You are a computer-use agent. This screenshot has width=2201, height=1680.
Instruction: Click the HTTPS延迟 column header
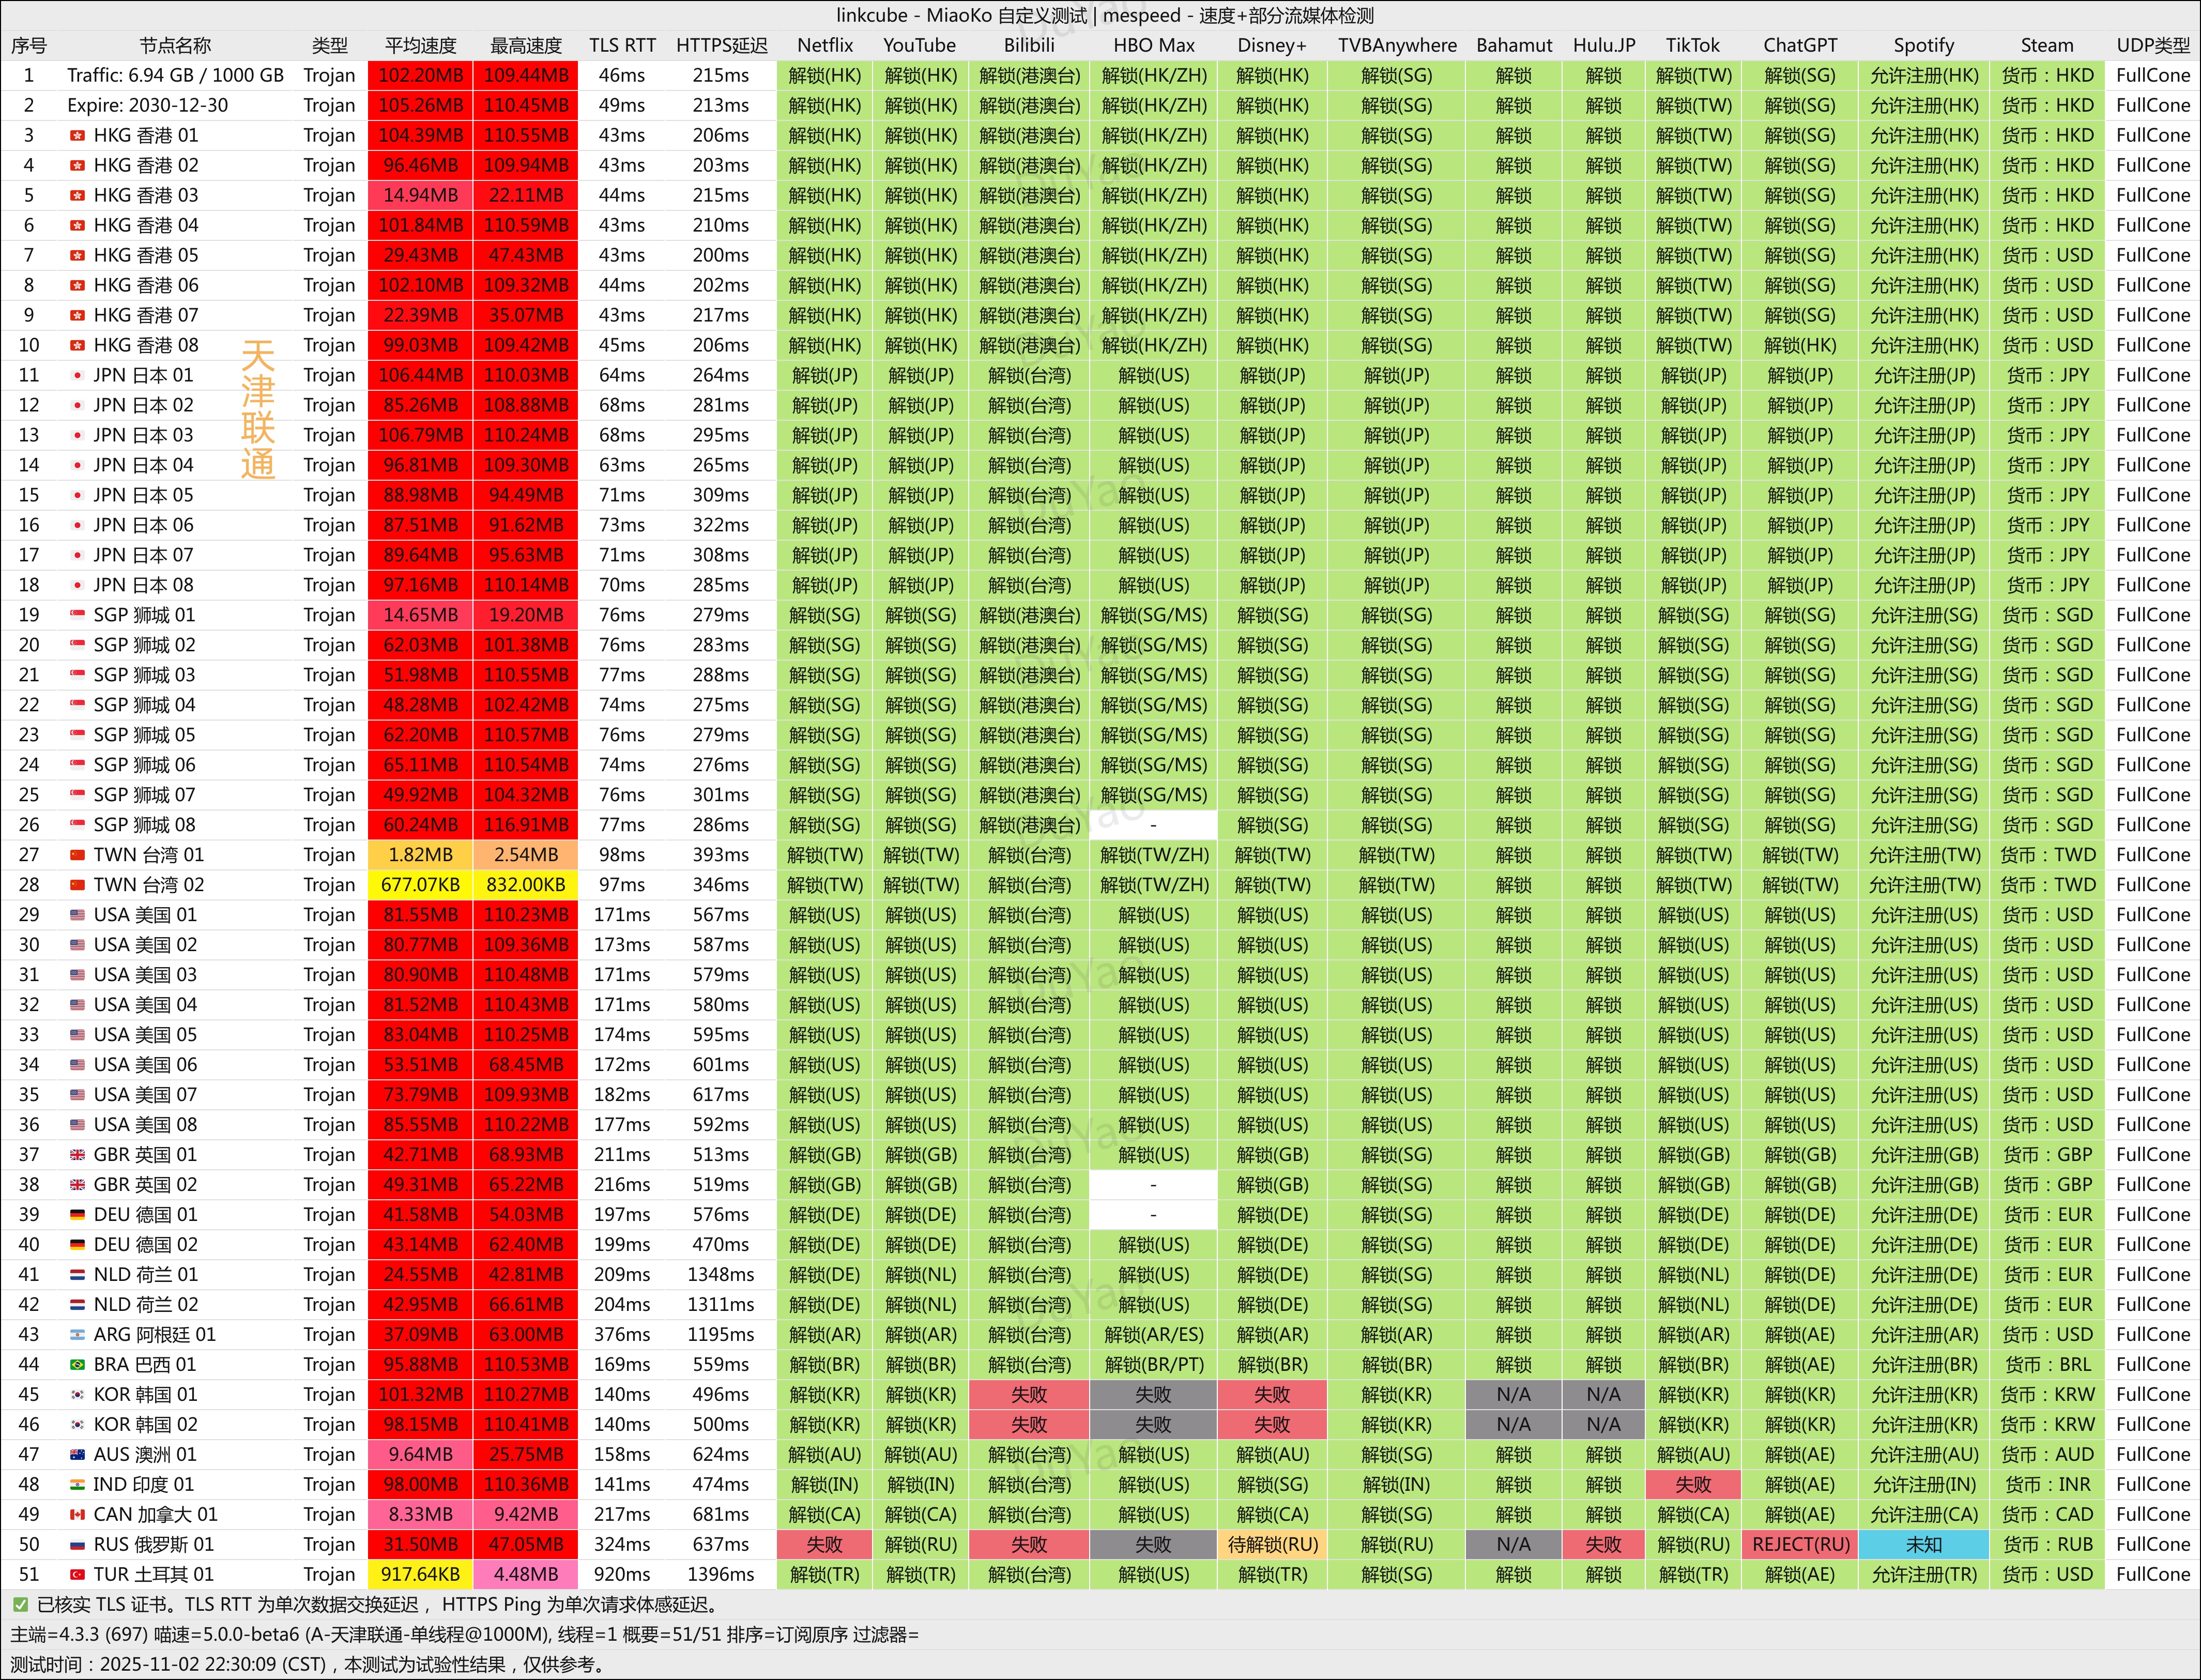pyautogui.click(x=721, y=45)
